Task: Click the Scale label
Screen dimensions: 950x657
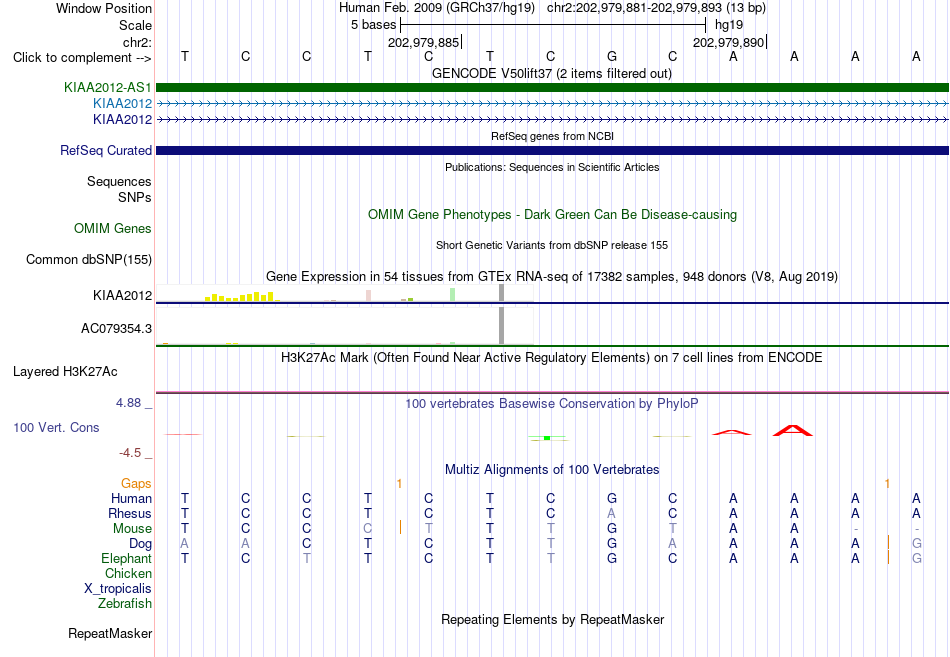Action: 135,25
